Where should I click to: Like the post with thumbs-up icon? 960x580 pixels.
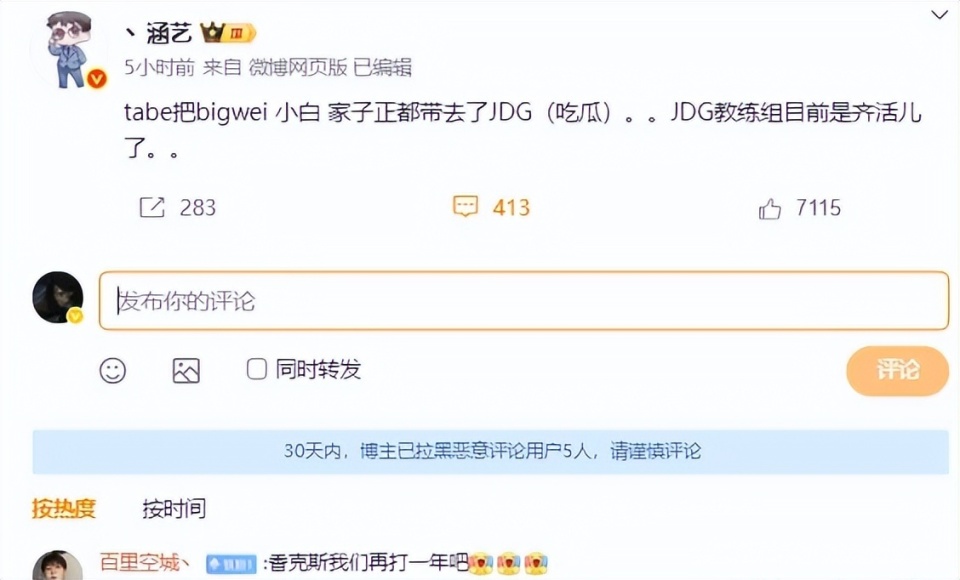[770, 208]
